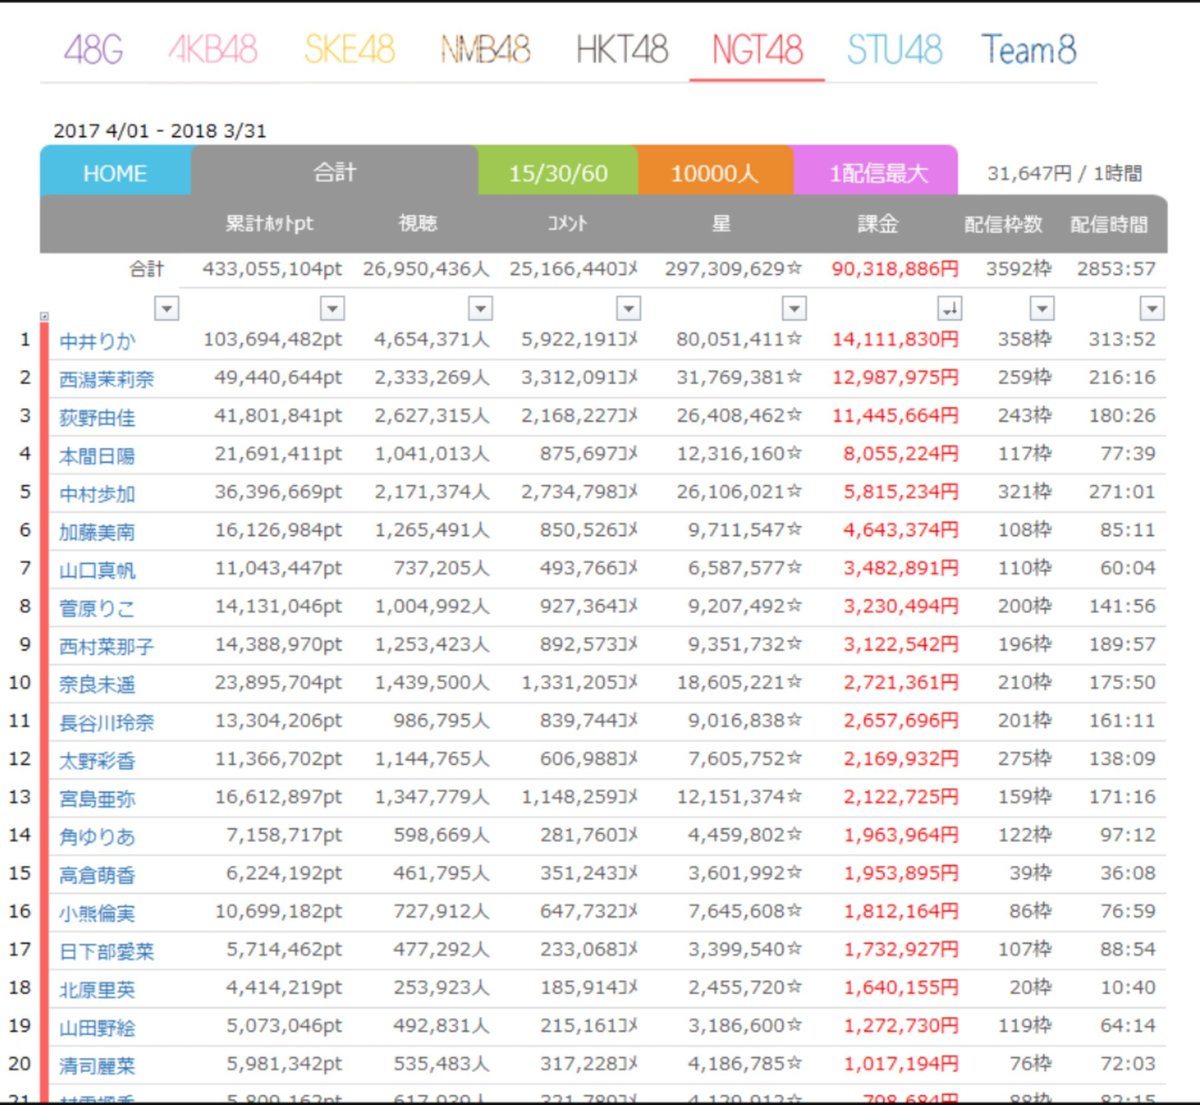1200x1105 pixels.
Task: Switch to the NMB48 group tab
Action: point(485,49)
